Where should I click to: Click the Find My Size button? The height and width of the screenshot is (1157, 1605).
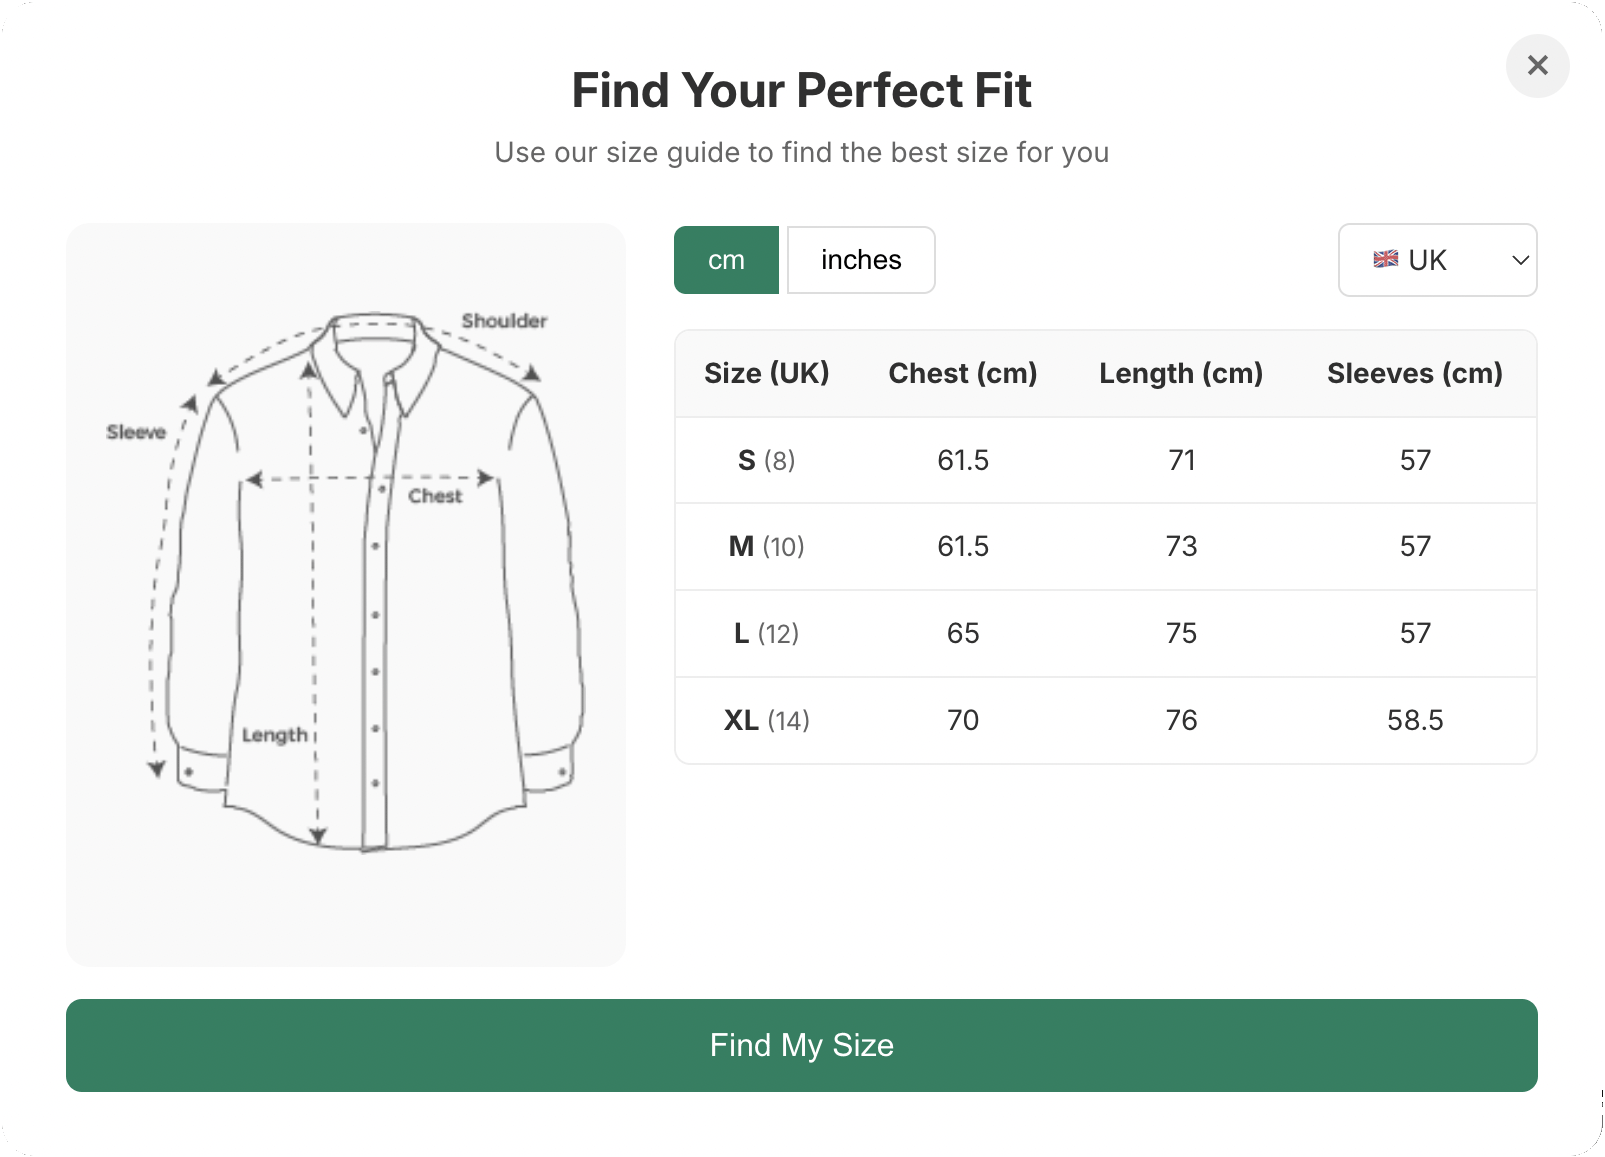point(801,1045)
